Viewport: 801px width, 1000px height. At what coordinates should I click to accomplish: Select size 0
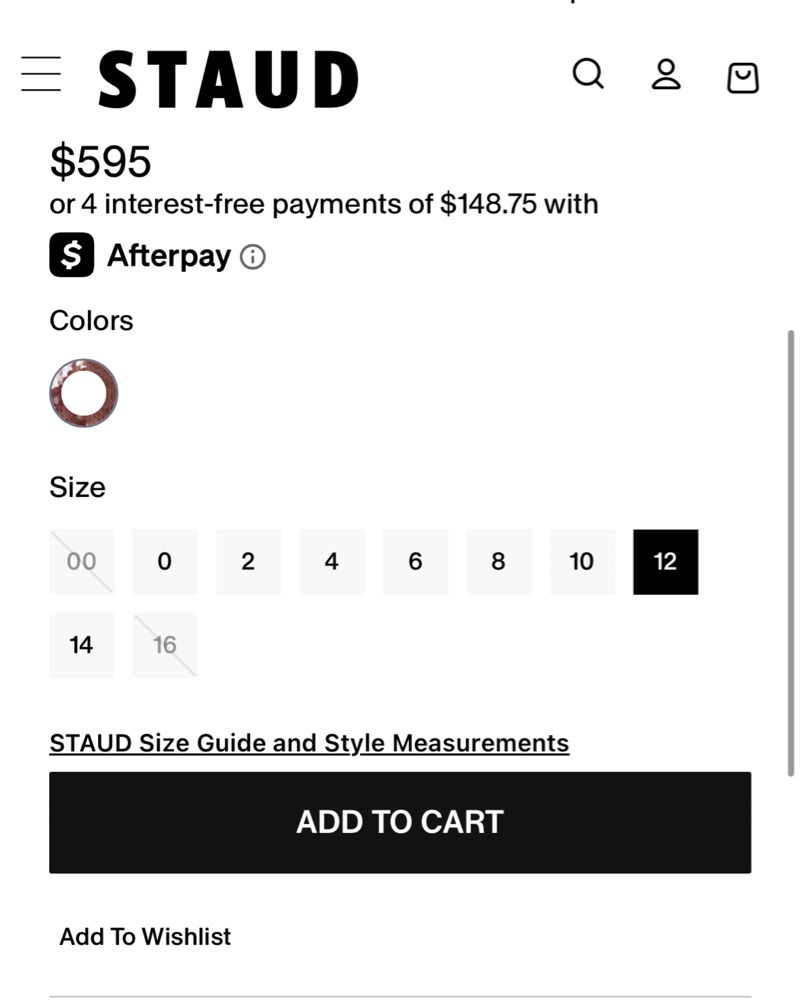(165, 562)
